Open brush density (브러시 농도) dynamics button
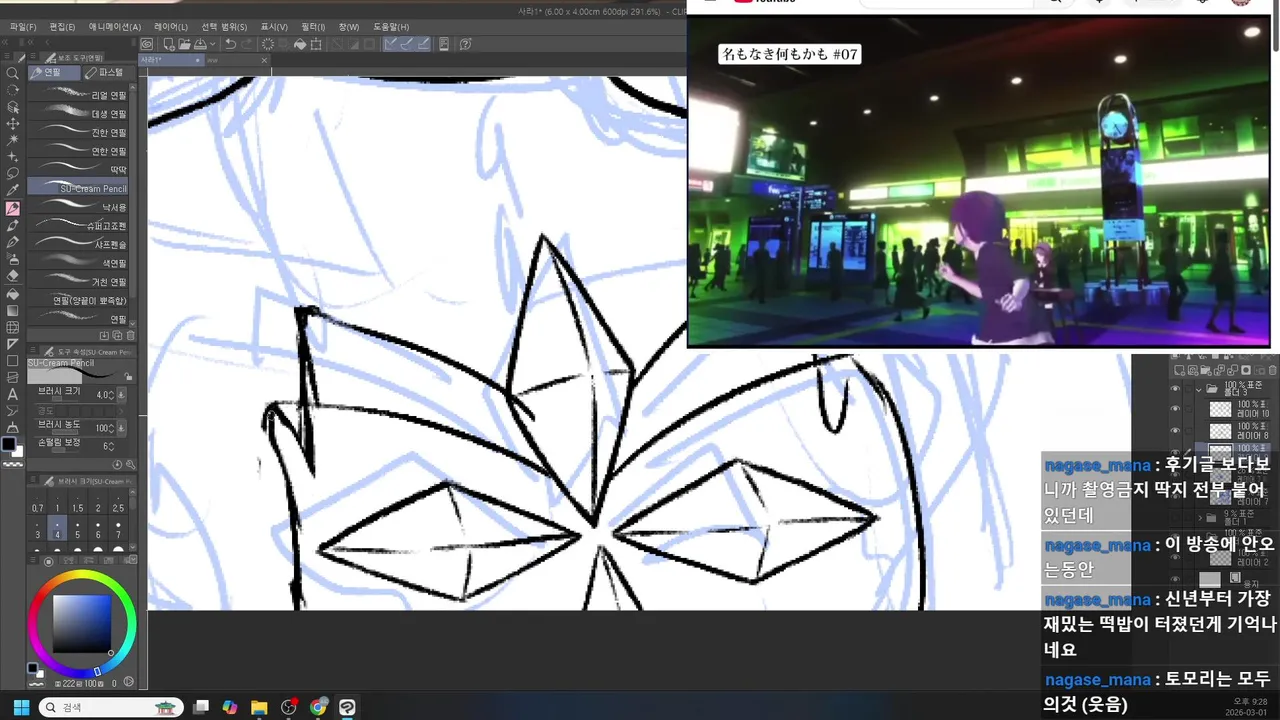 (121, 428)
